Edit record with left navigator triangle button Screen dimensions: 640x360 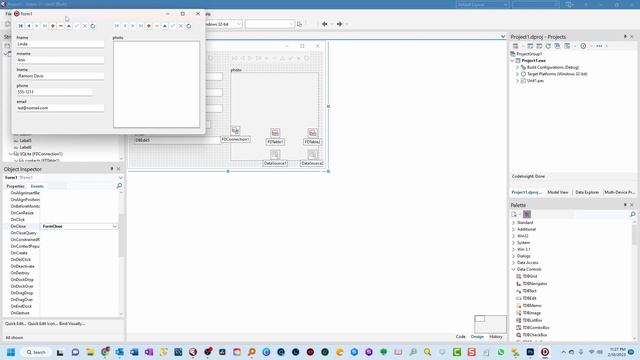pos(69,26)
